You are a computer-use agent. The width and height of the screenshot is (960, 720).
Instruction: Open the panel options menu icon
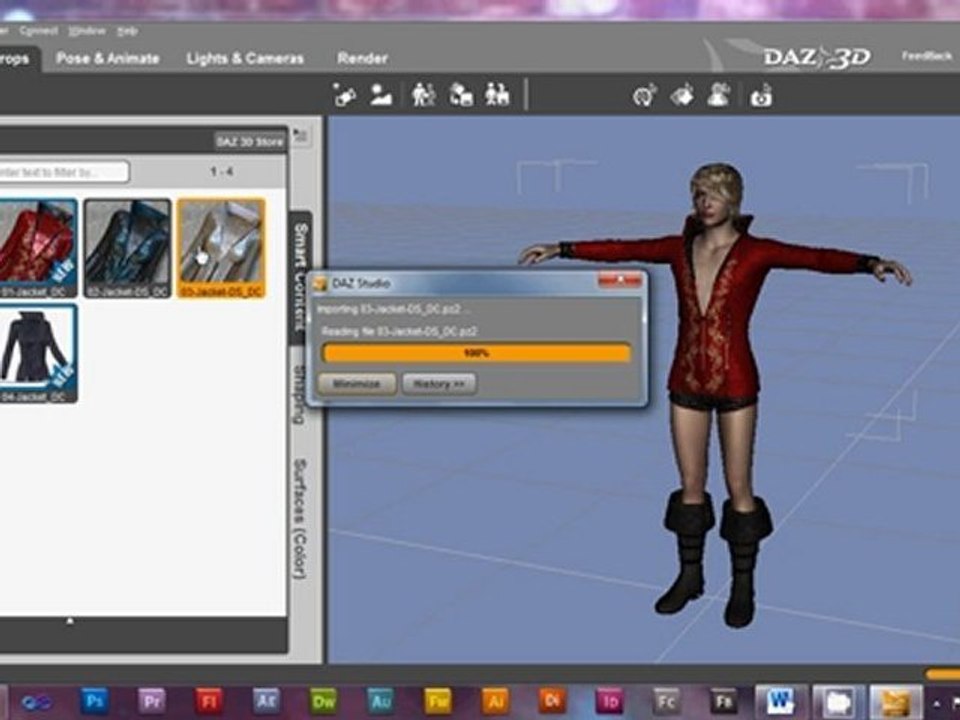(301, 136)
